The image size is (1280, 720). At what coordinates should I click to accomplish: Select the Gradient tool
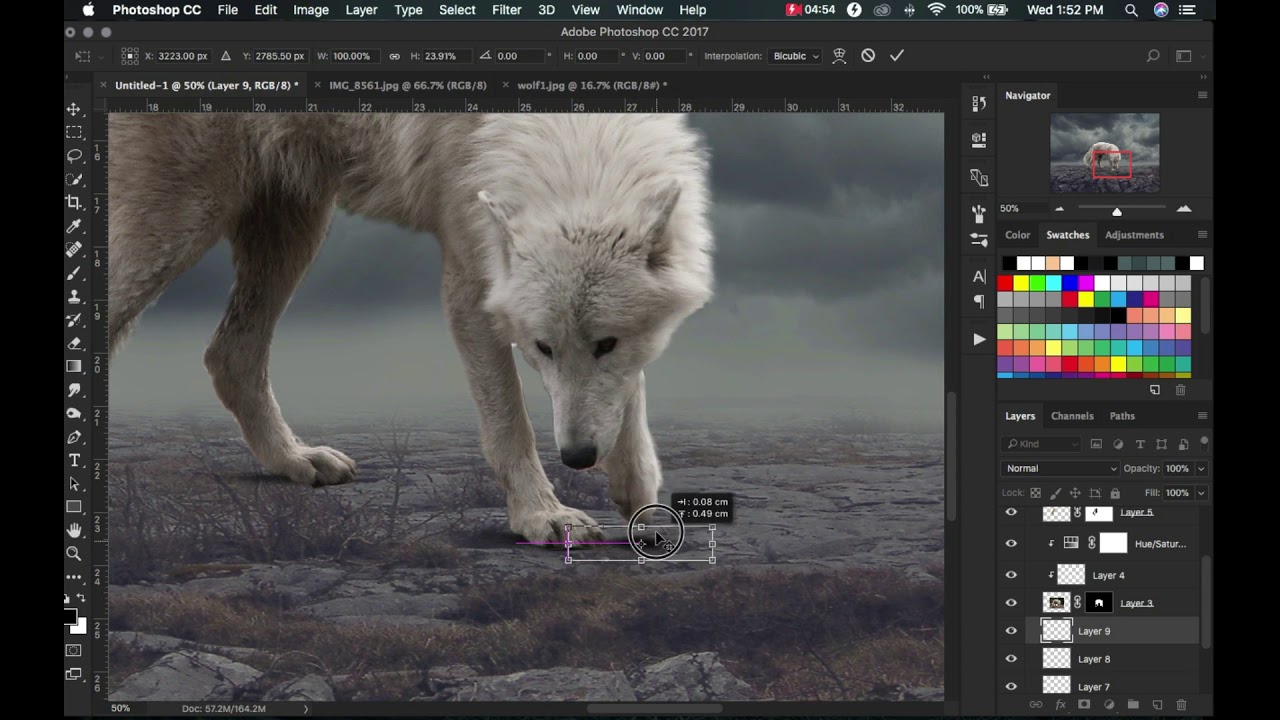click(x=74, y=366)
